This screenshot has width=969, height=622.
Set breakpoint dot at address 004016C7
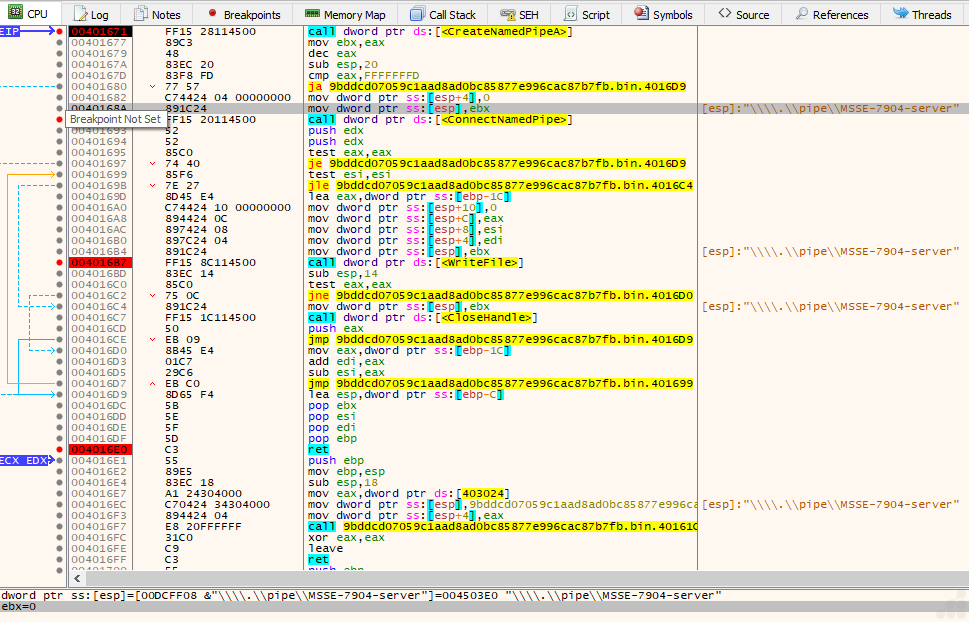(61, 317)
